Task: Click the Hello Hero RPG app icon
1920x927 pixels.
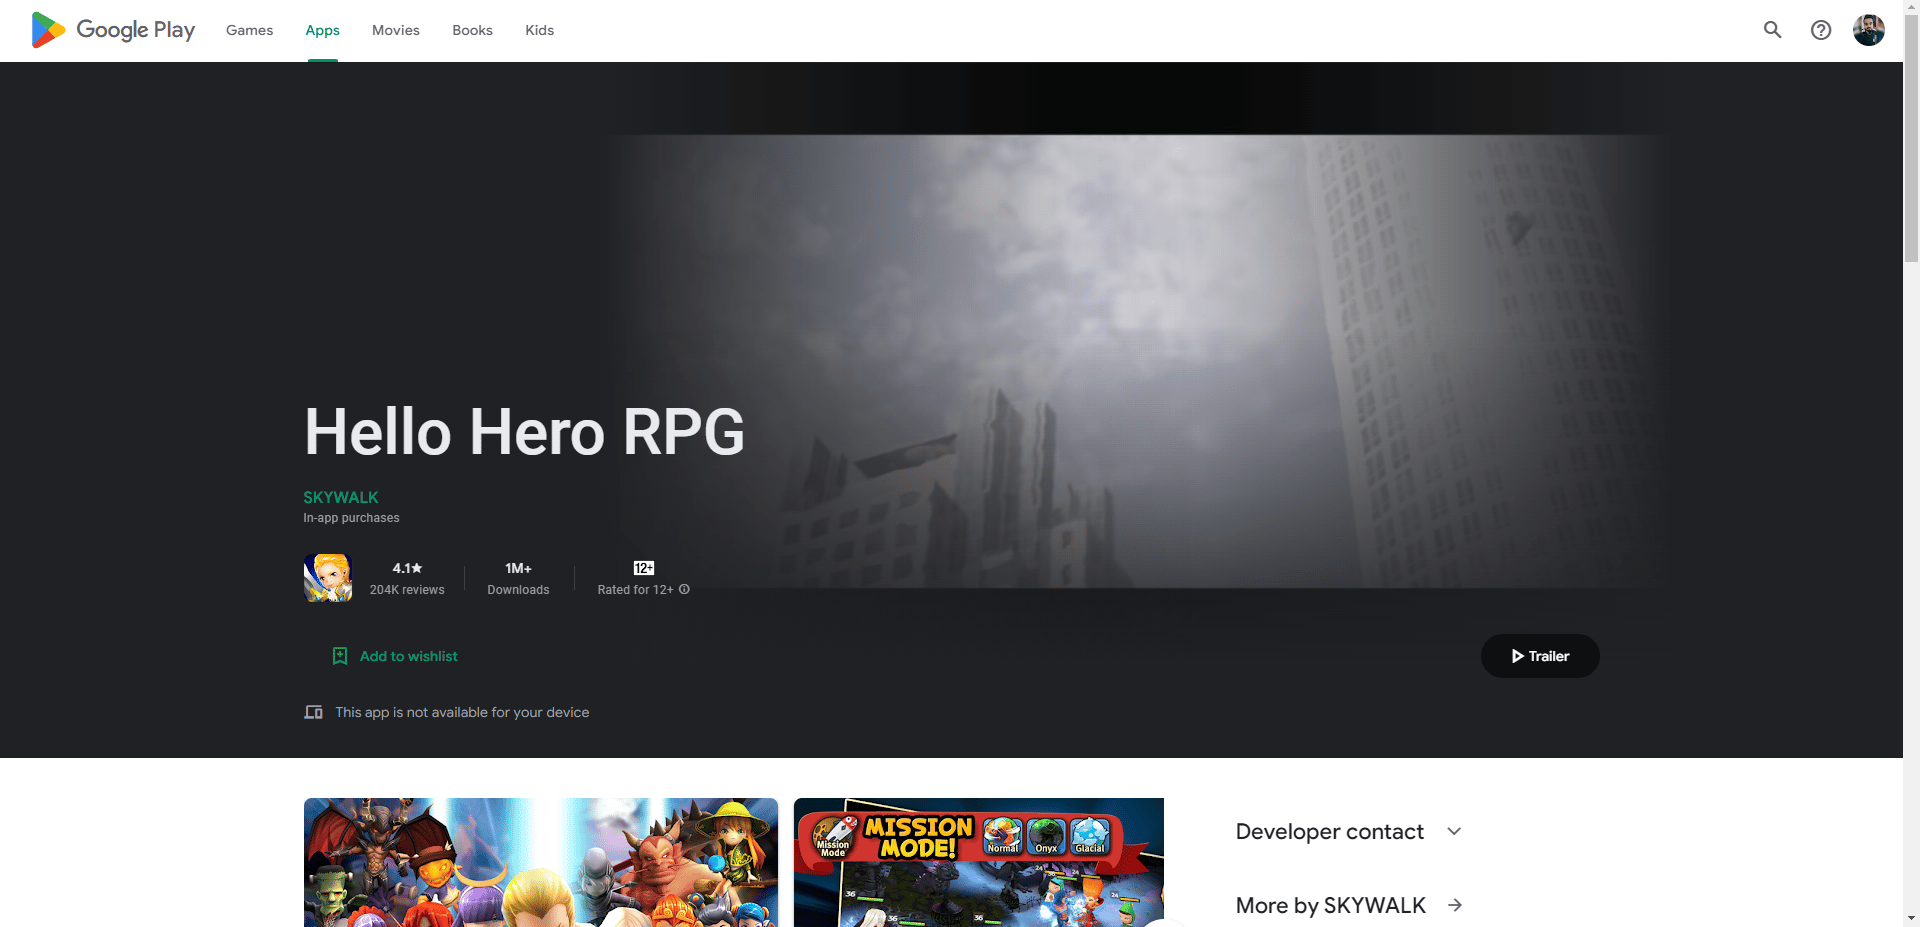Action: pos(328,578)
